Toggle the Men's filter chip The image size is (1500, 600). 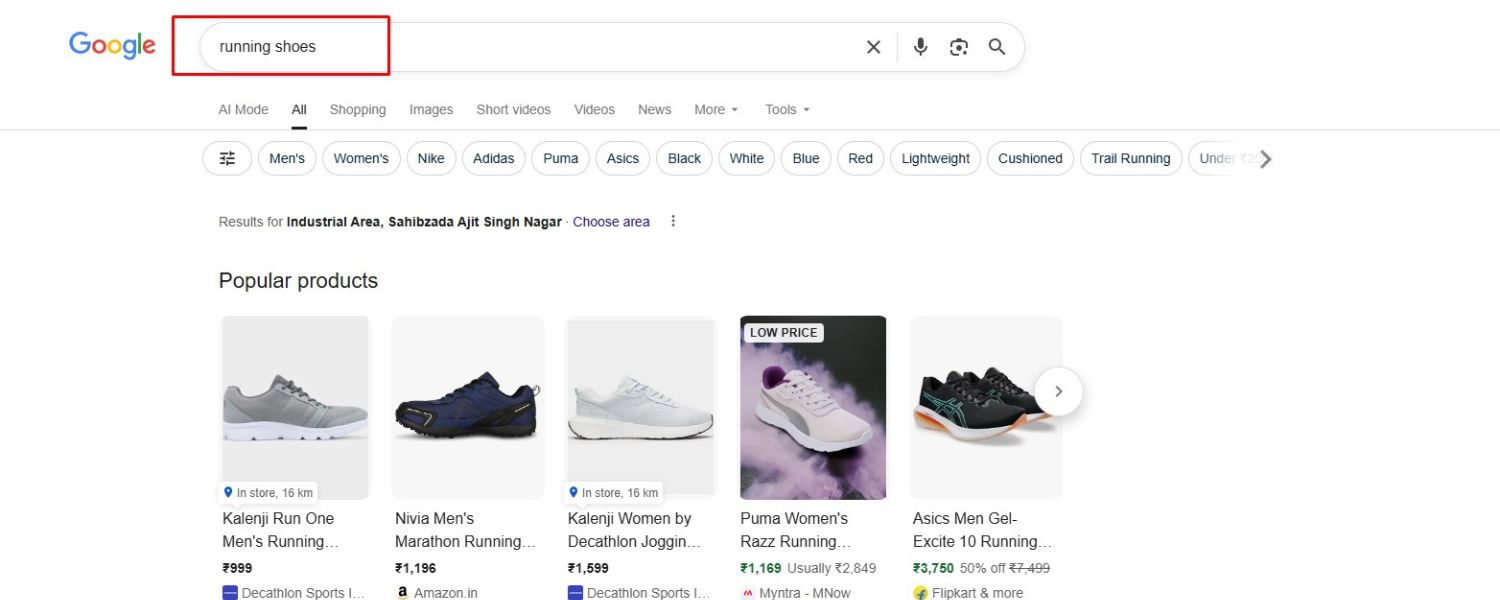(287, 158)
